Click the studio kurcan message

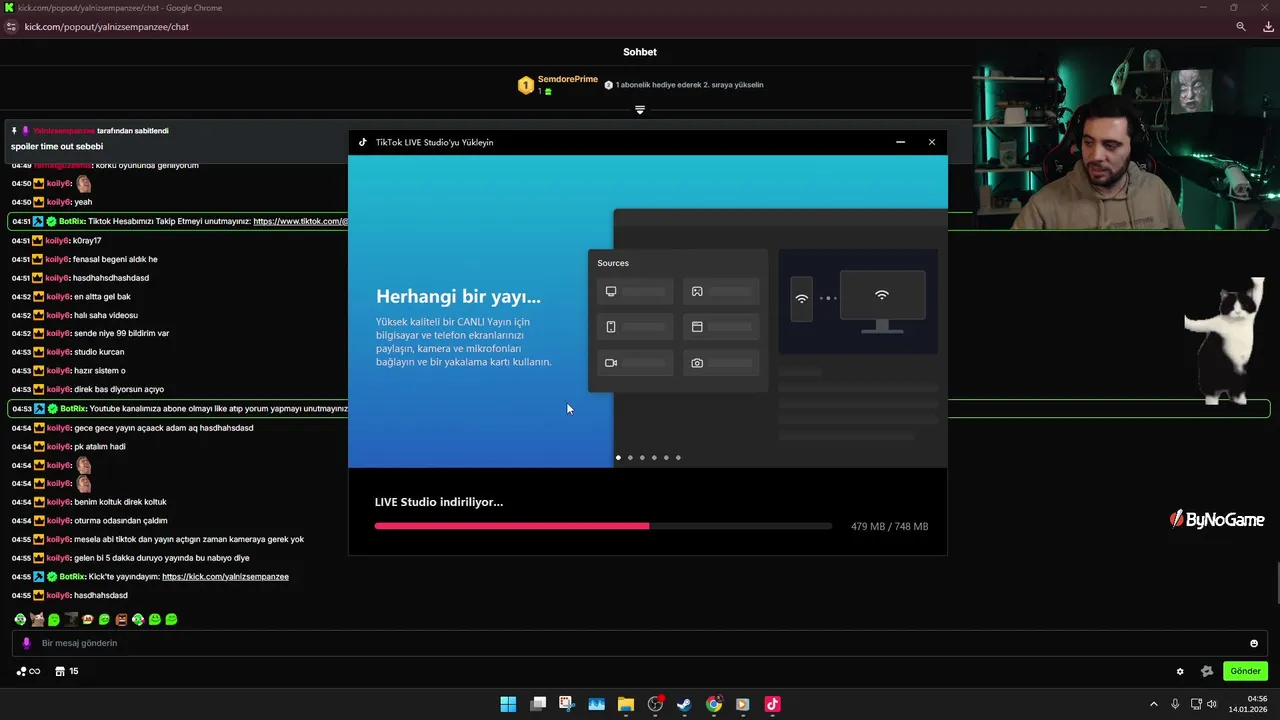coord(99,352)
